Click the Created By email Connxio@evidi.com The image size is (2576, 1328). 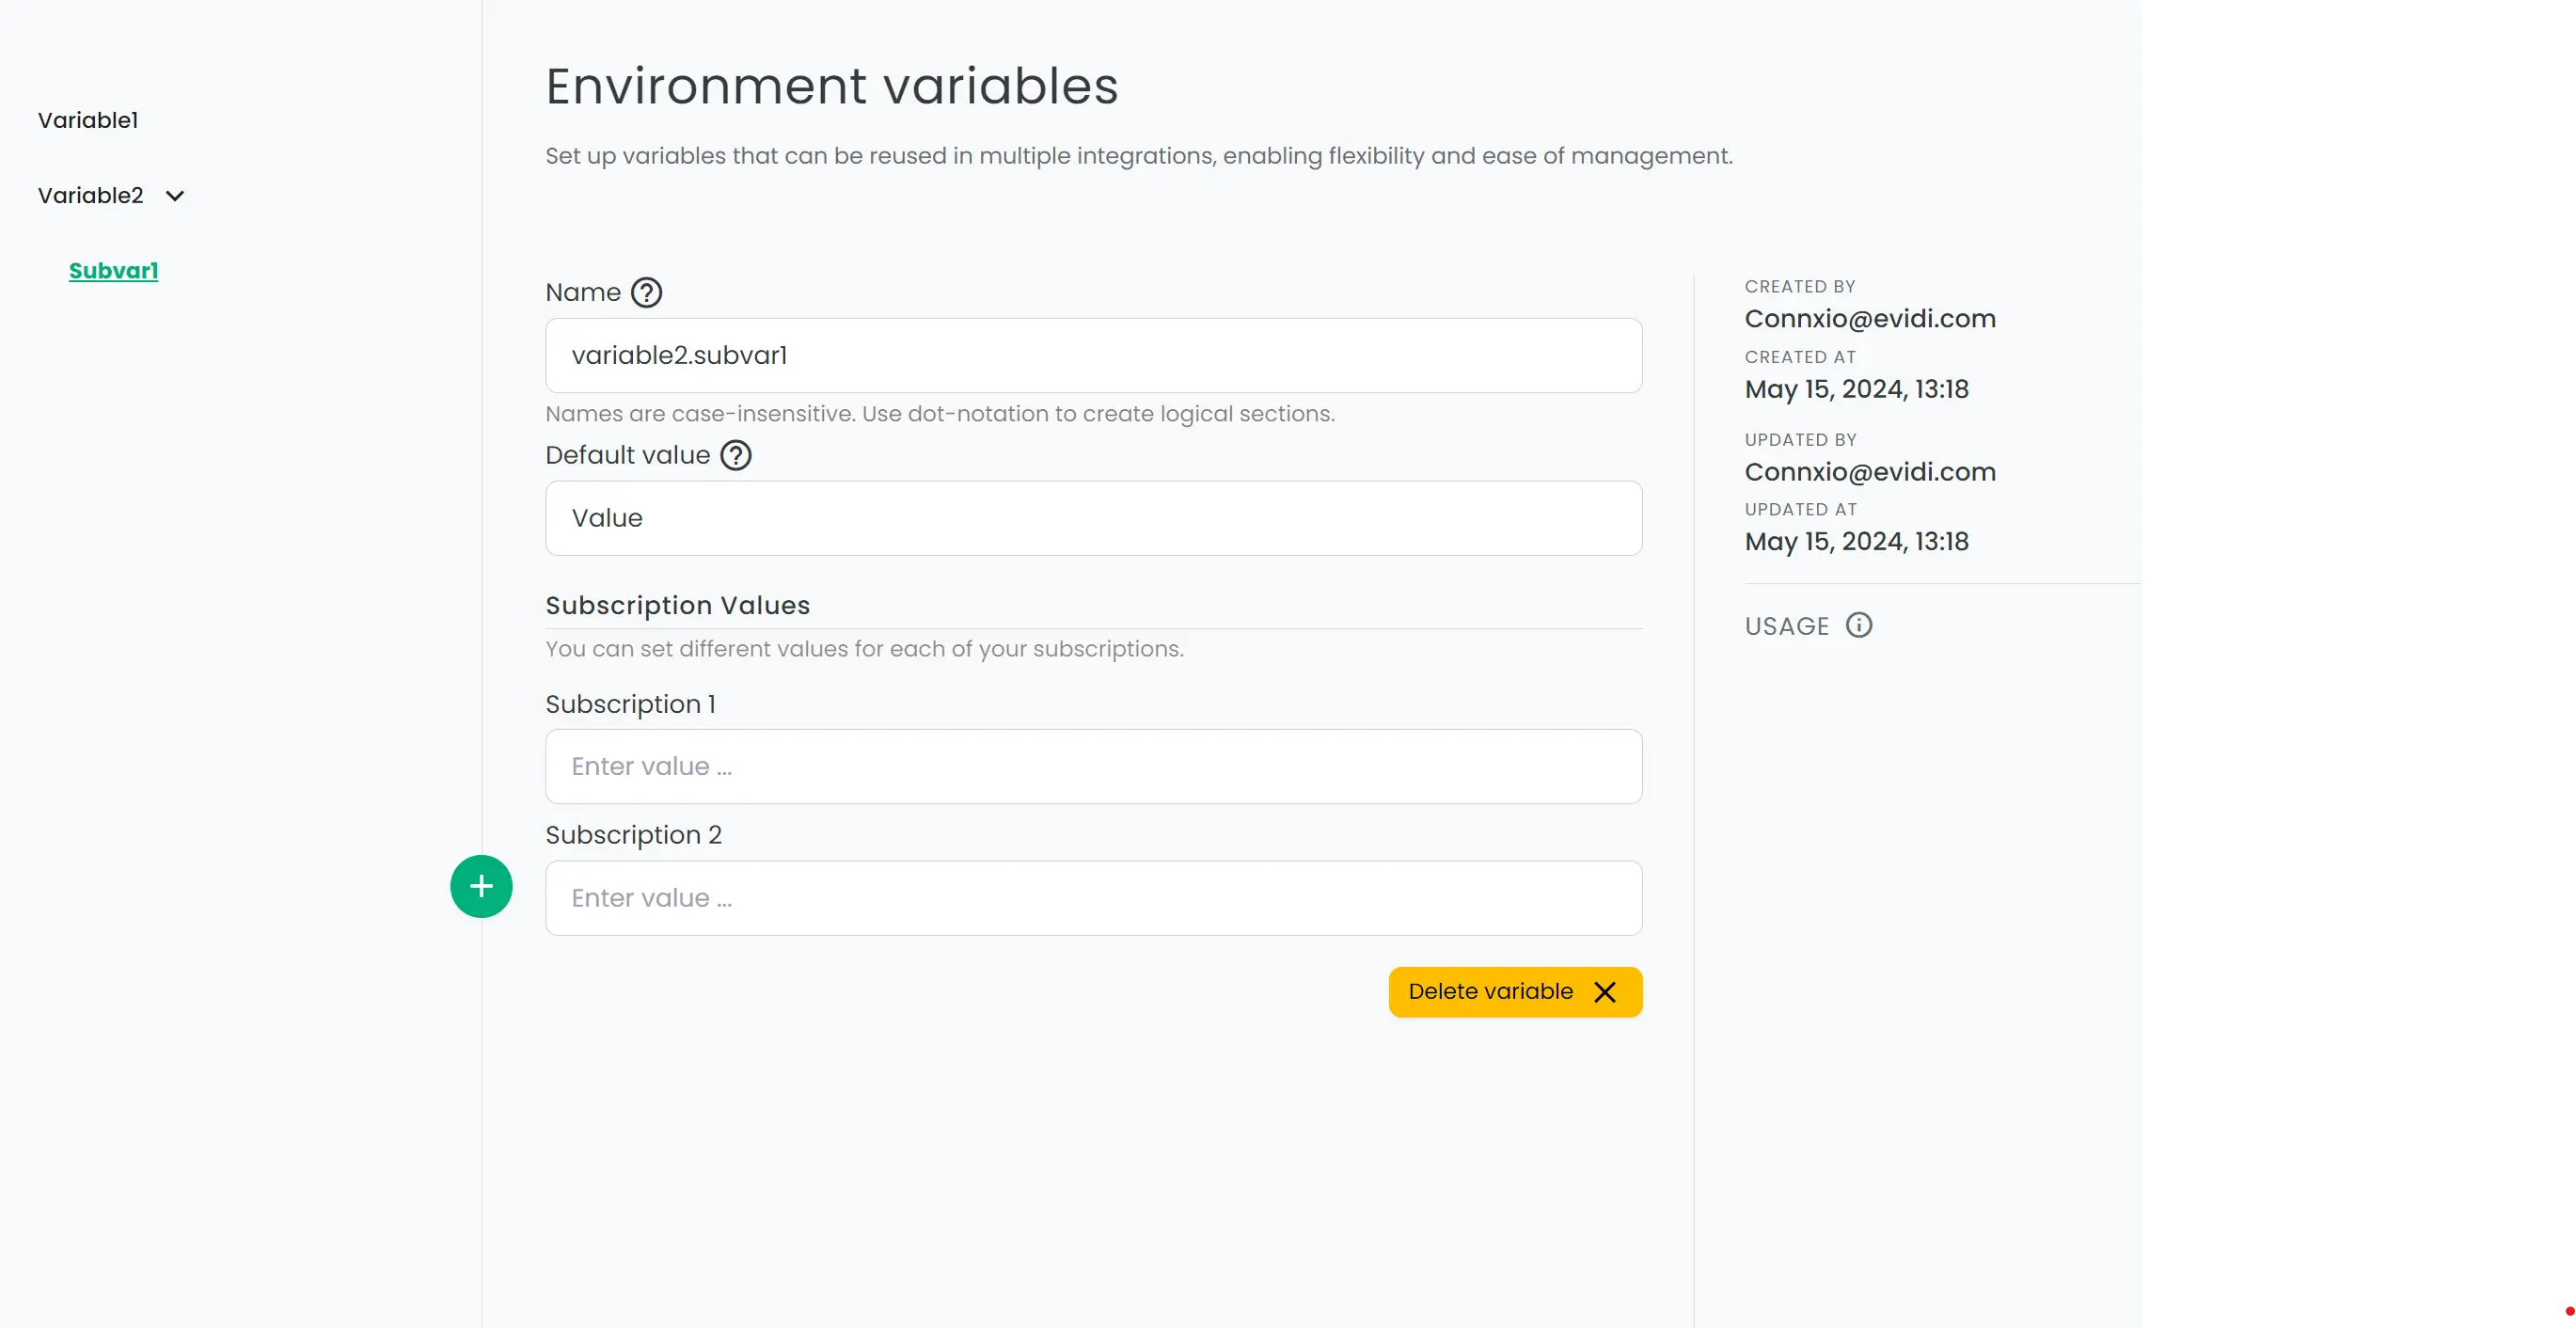pyautogui.click(x=1870, y=318)
